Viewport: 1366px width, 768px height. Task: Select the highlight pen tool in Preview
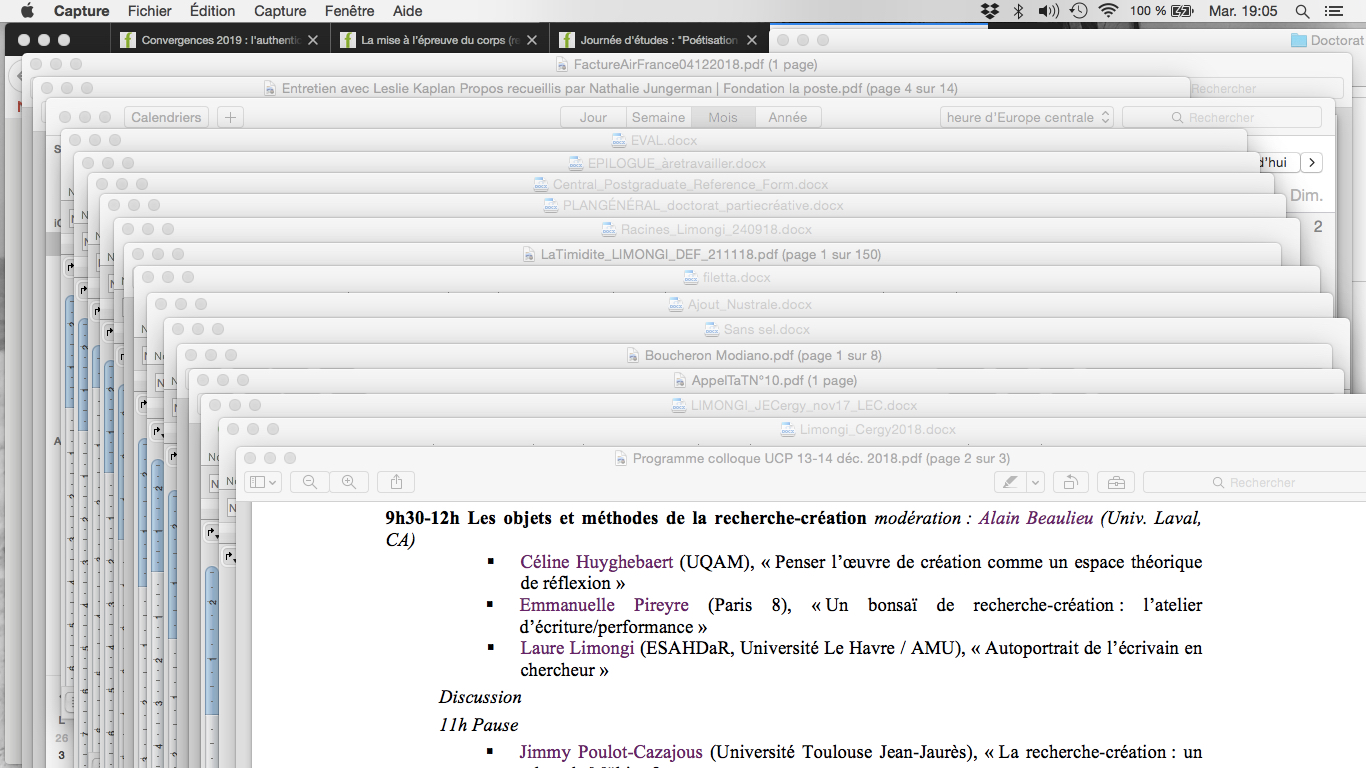click(x=1010, y=482)
